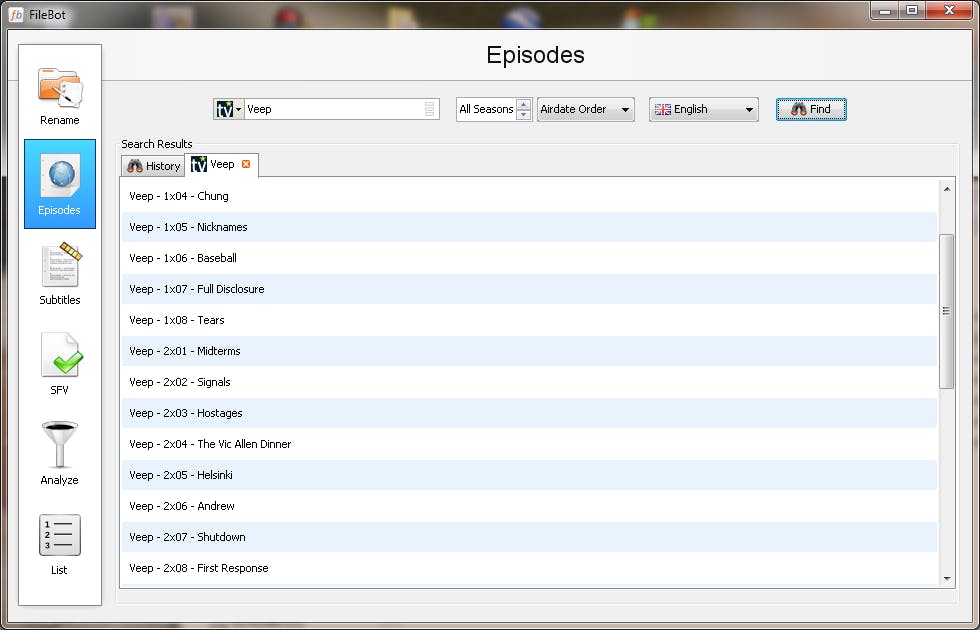The image size is (980, 630).
Task: Click the results scrollbar up arrow
Action: pyautogui.click(x=947, y=189)
